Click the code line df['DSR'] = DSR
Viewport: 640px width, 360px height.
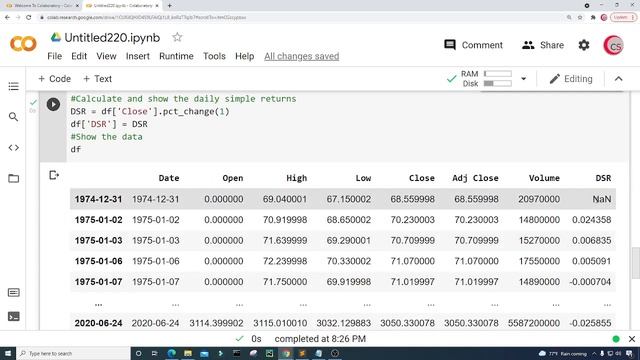(x=109, y=124)
